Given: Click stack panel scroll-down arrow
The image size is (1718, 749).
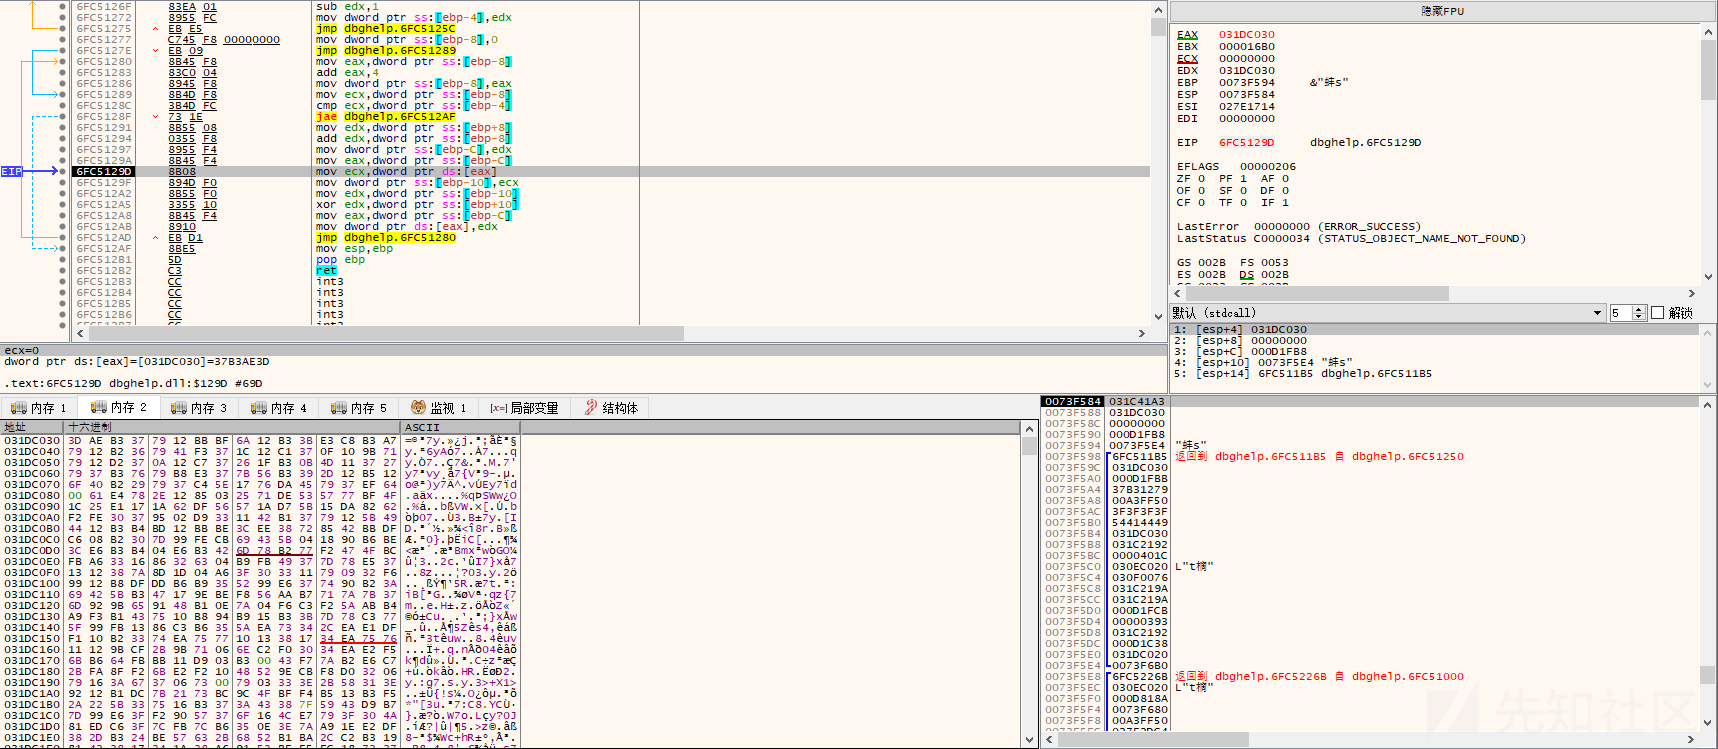Looking at the screenshot, I should click(1708, 725).
